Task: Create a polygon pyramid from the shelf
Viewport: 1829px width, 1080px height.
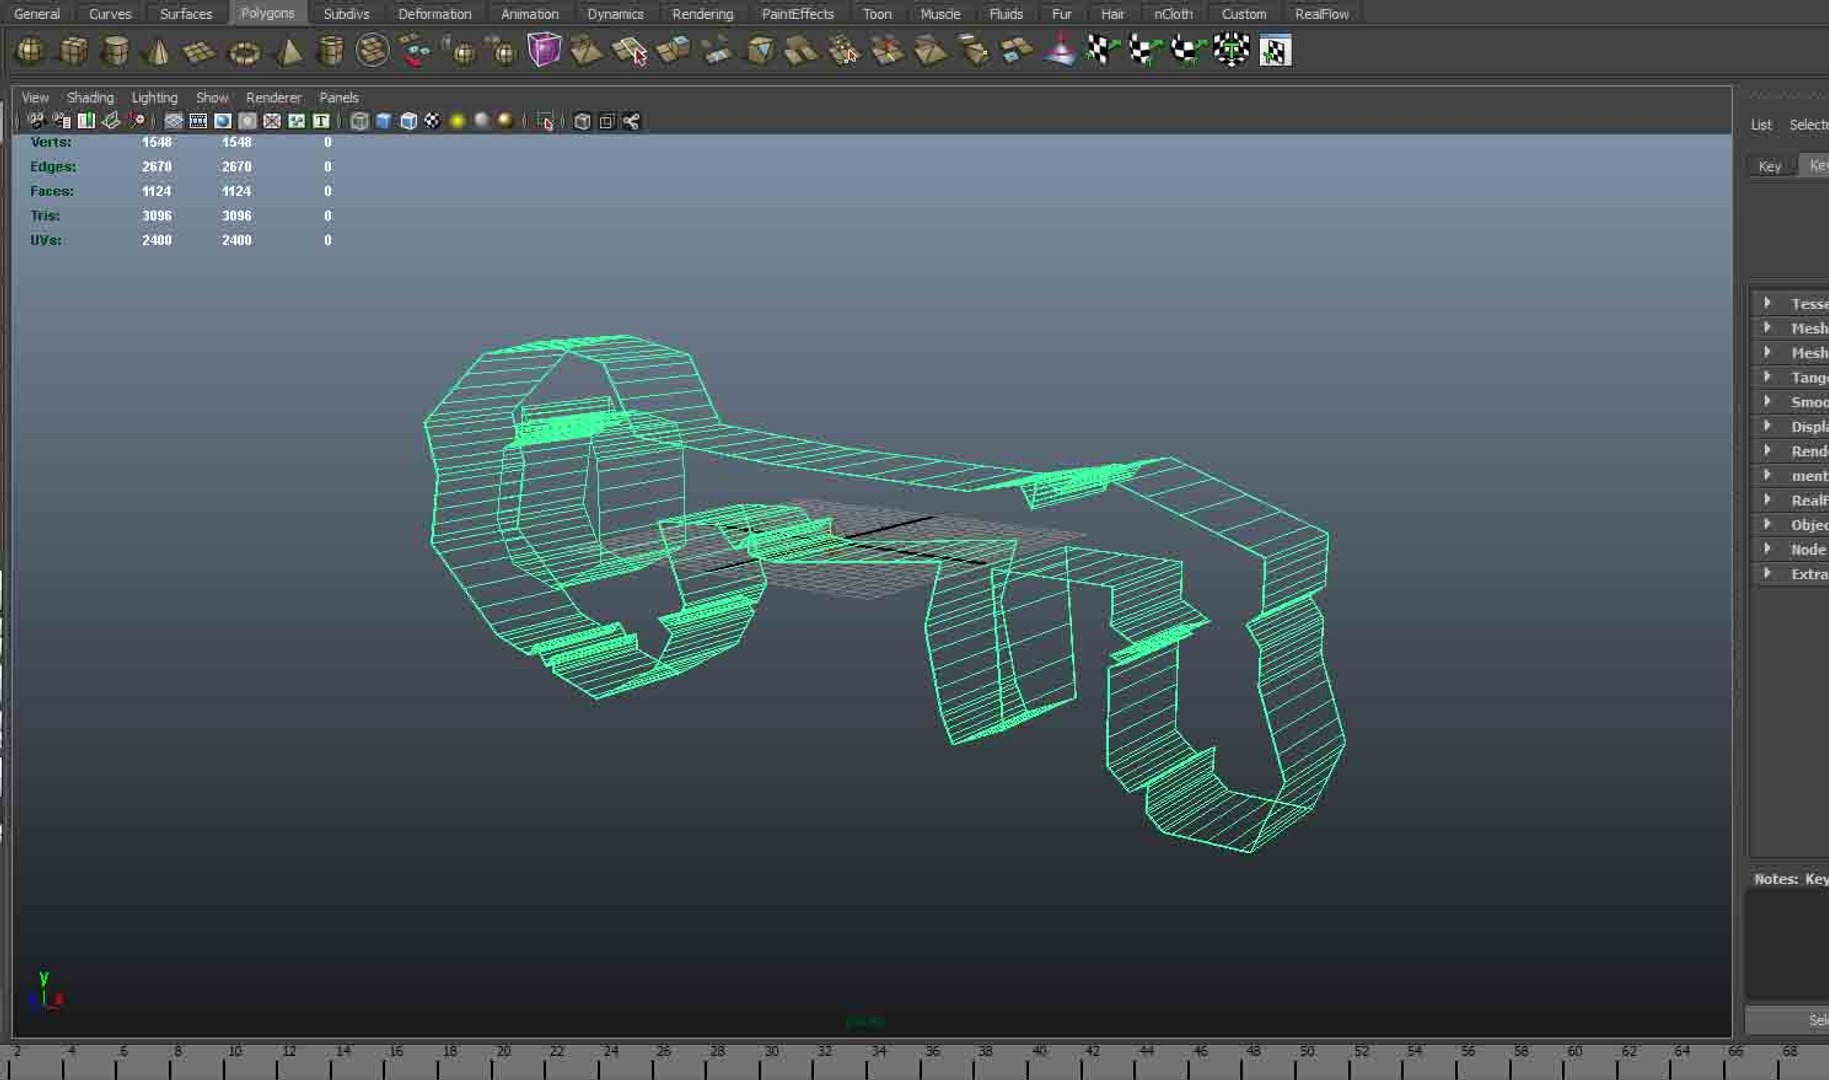Action: [288, 50]
